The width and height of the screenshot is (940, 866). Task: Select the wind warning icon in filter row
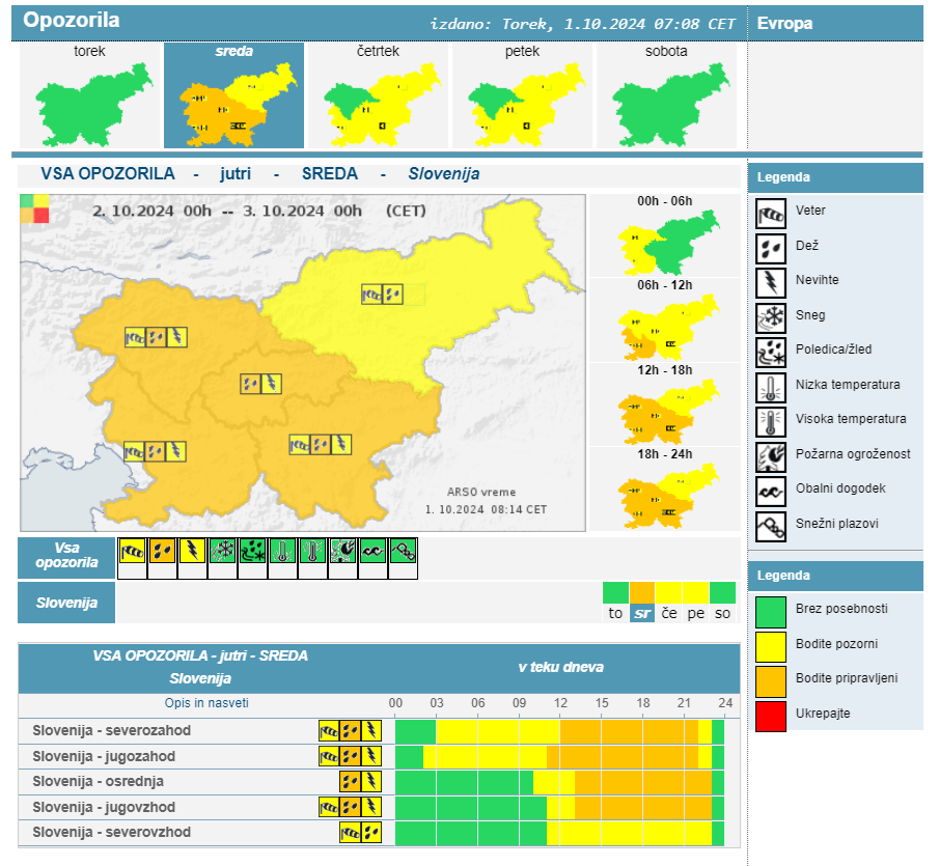coord(133,552)
